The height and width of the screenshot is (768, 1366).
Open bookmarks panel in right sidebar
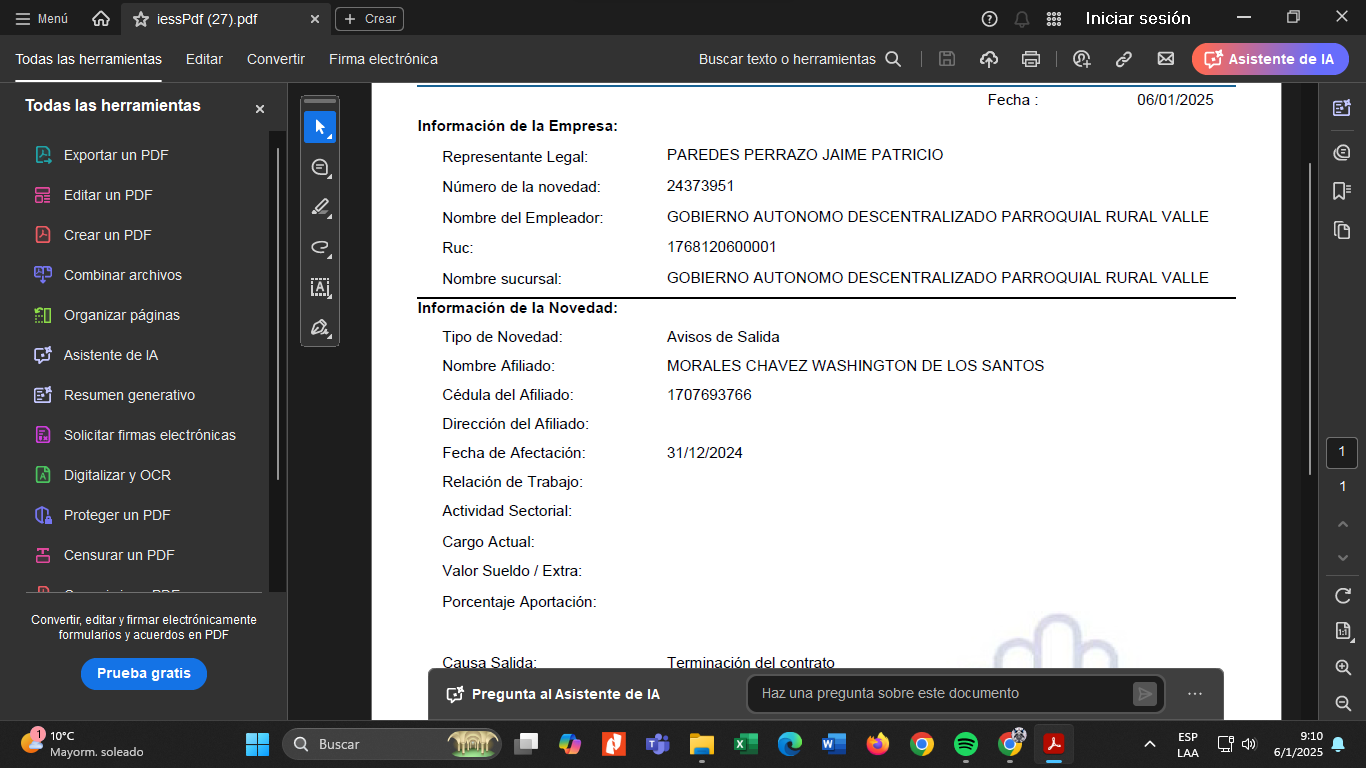[x=1342, y=191]
